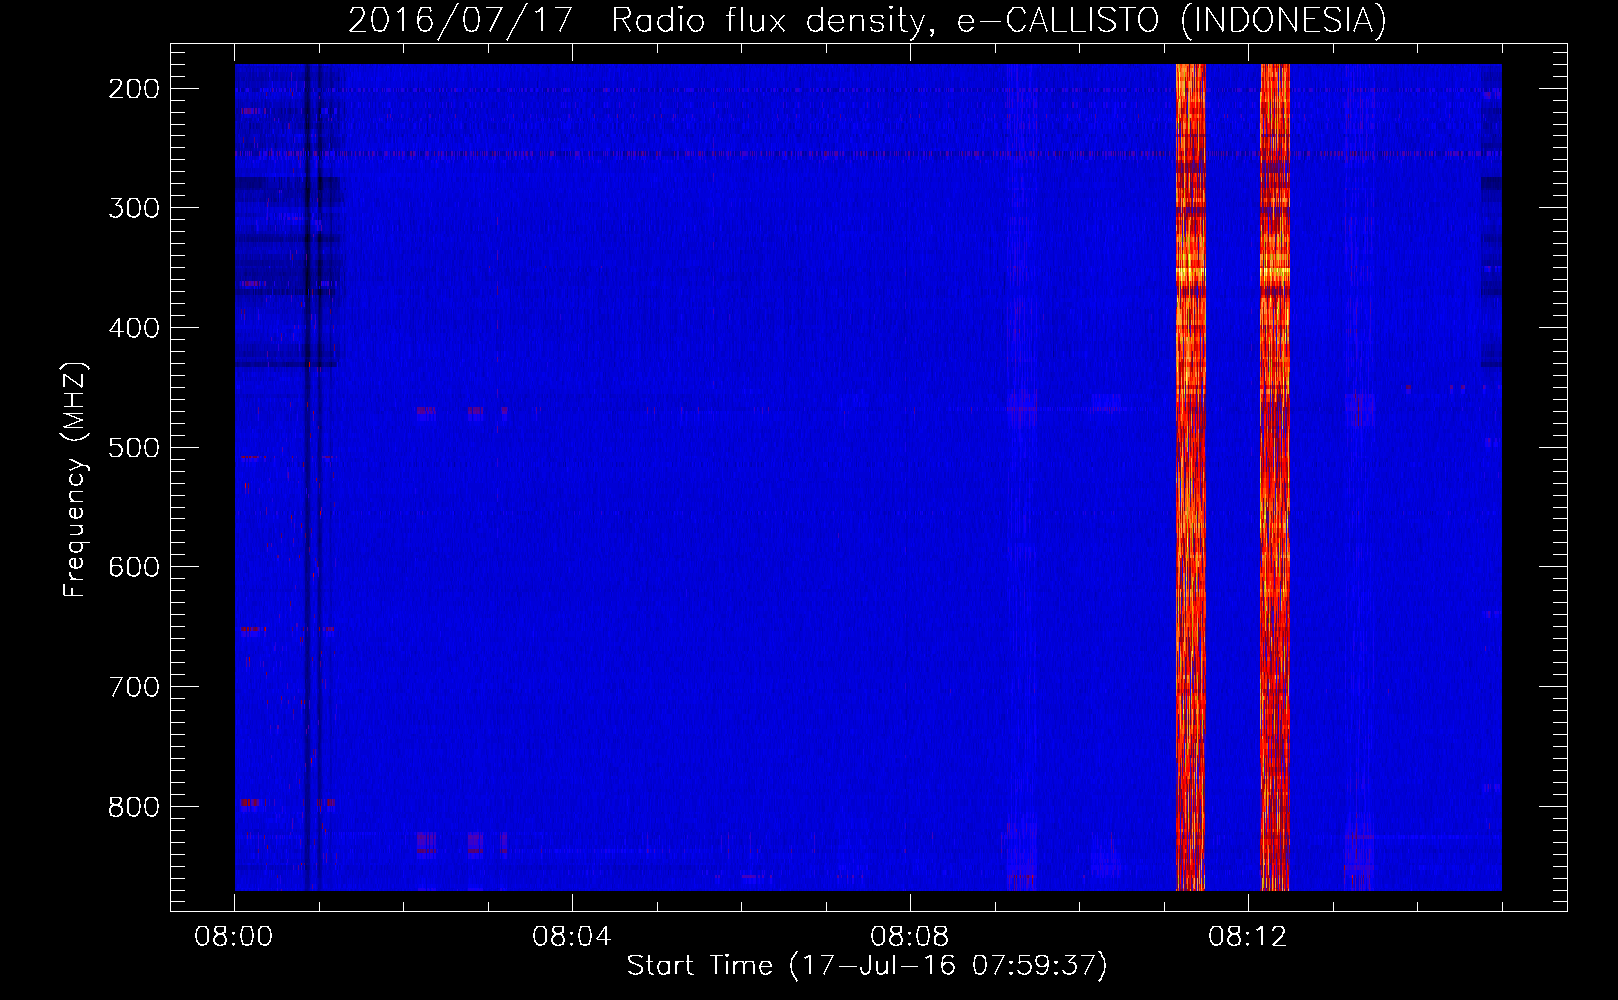Click the 700 frequency tick label

(x=134, y=687)
